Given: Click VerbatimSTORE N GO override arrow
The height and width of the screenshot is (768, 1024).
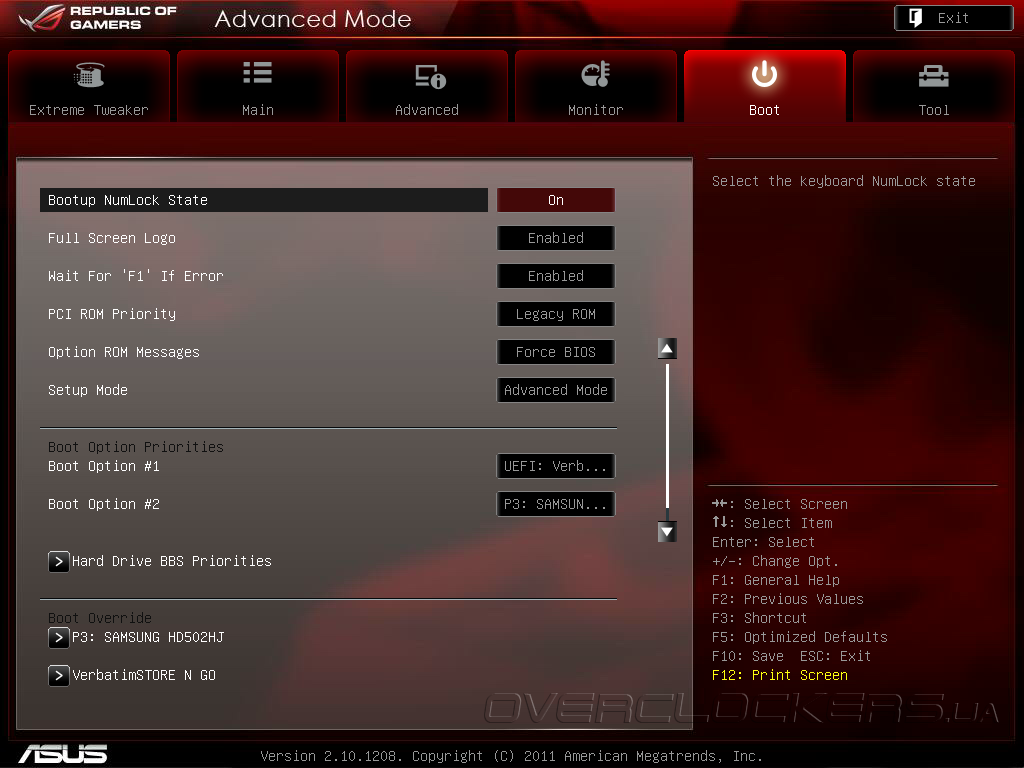Looking at the screenshot, I should 59,675.
